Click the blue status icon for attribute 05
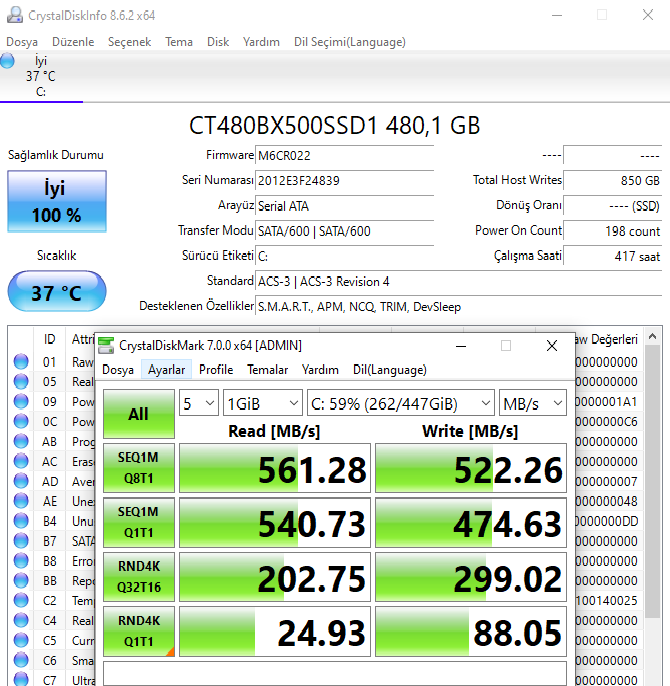Image resolution: width=670 pixels, height=686 pixels. pos(21,382)
